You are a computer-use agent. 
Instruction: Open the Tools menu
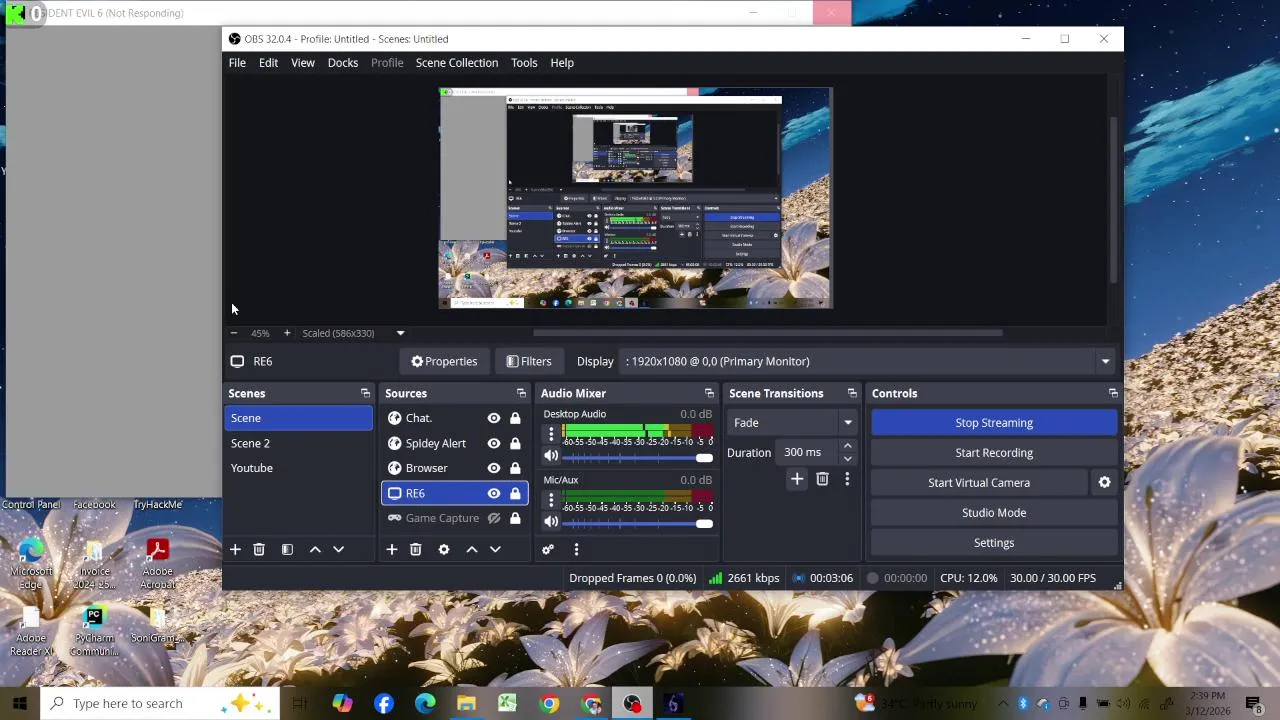click(x=524, y=63)
